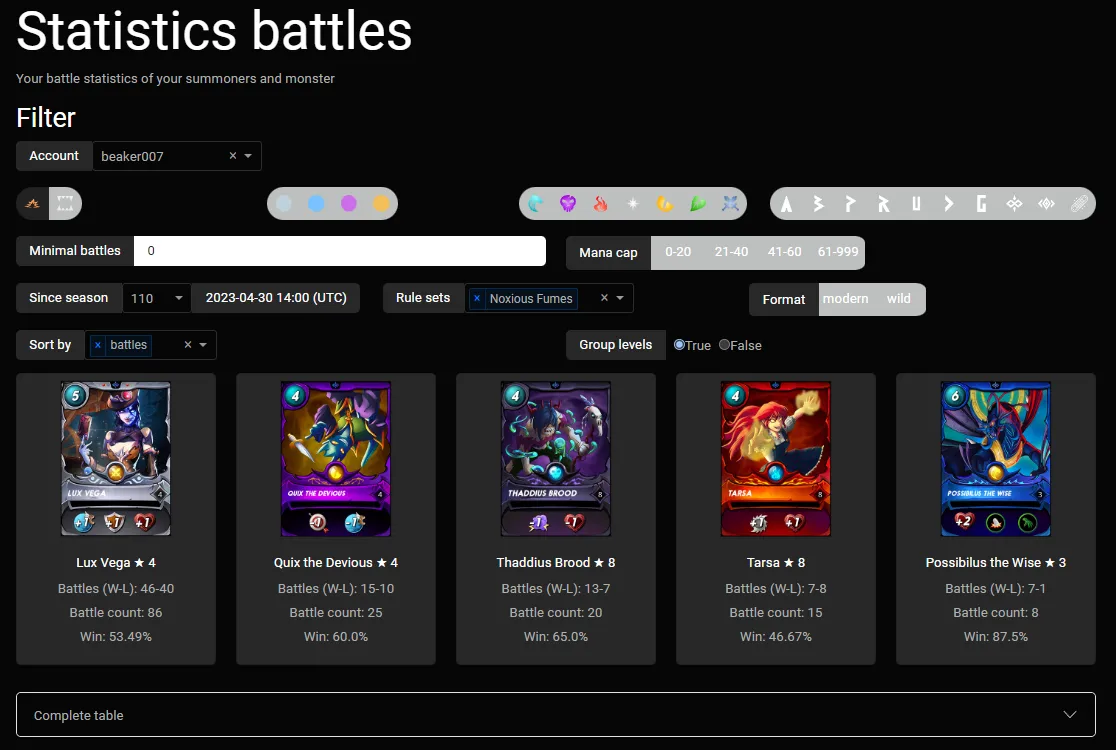Select the last edition icon resembling a bandage
The width and height of the screenshot is (1116, 750).
[1079, 204]
